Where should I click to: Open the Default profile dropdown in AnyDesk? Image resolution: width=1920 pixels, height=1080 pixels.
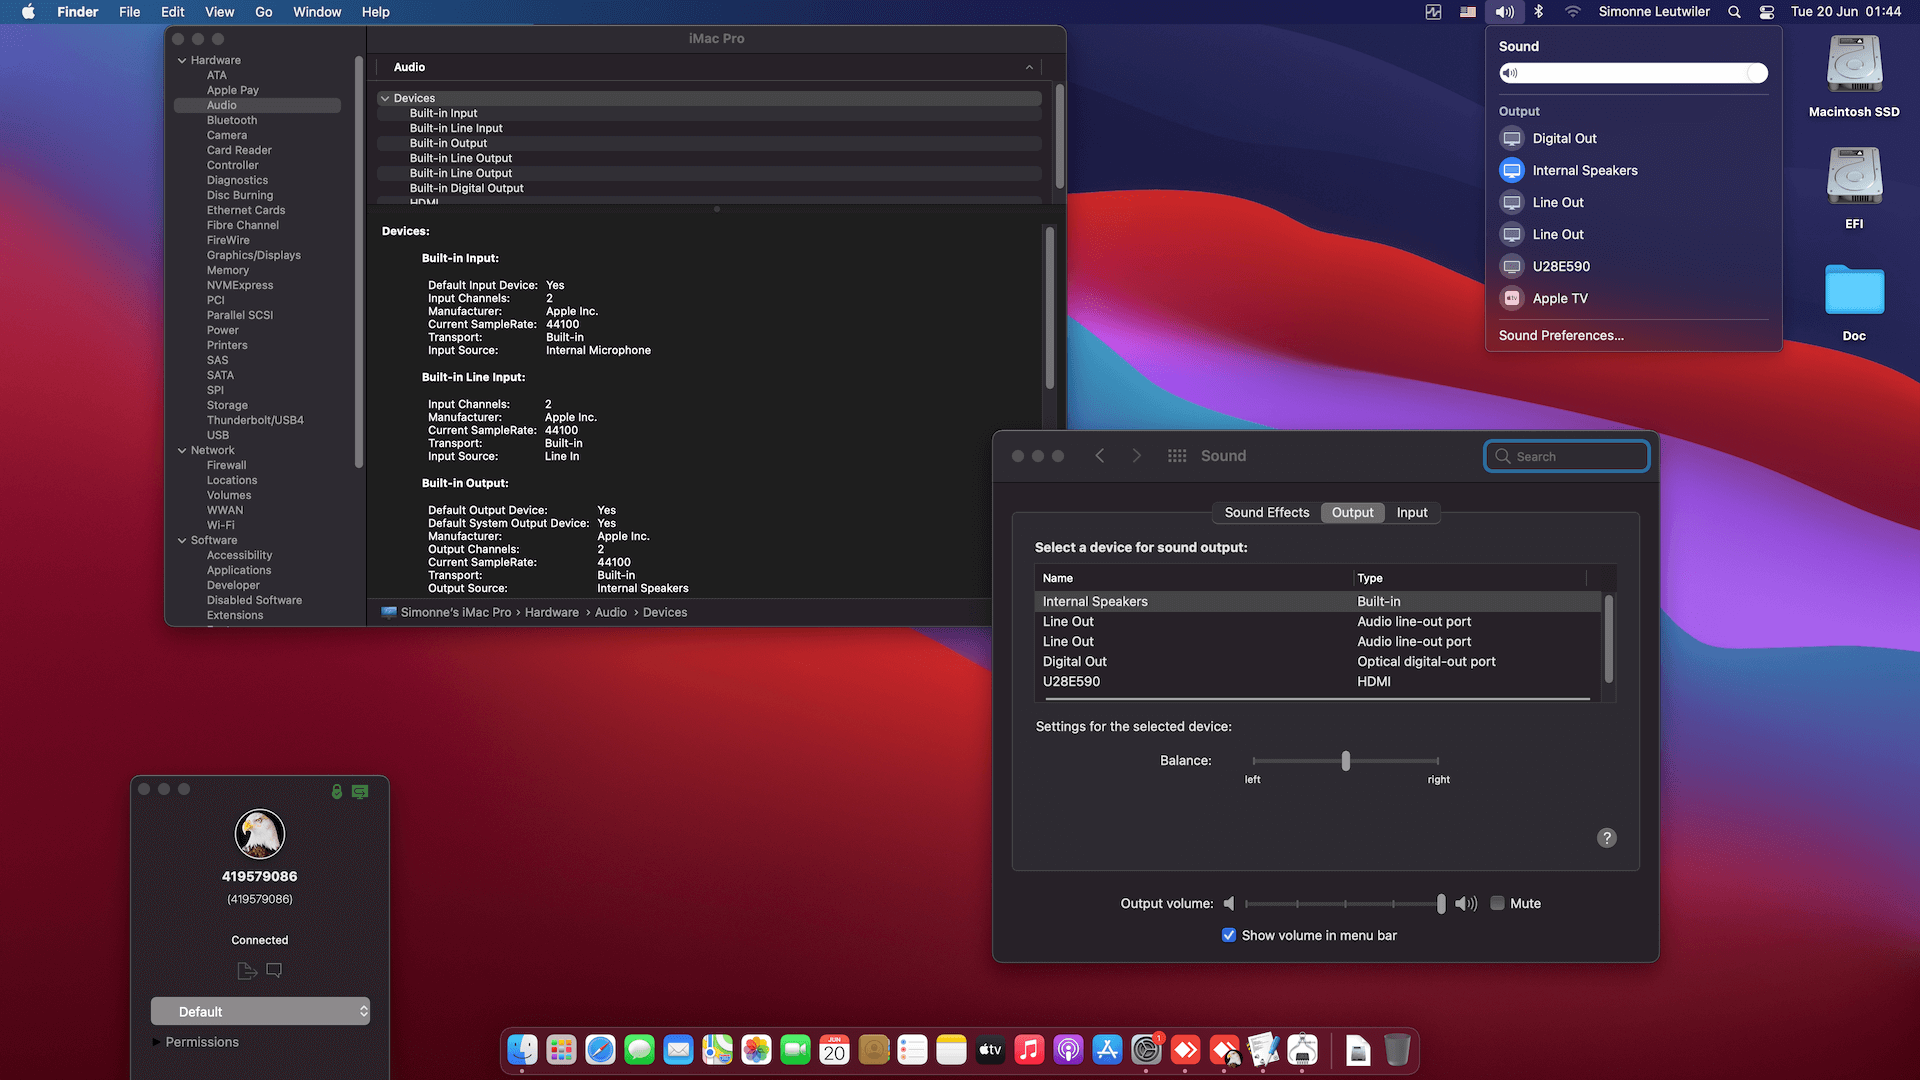pyautogui.click(x=260, y=1011)
